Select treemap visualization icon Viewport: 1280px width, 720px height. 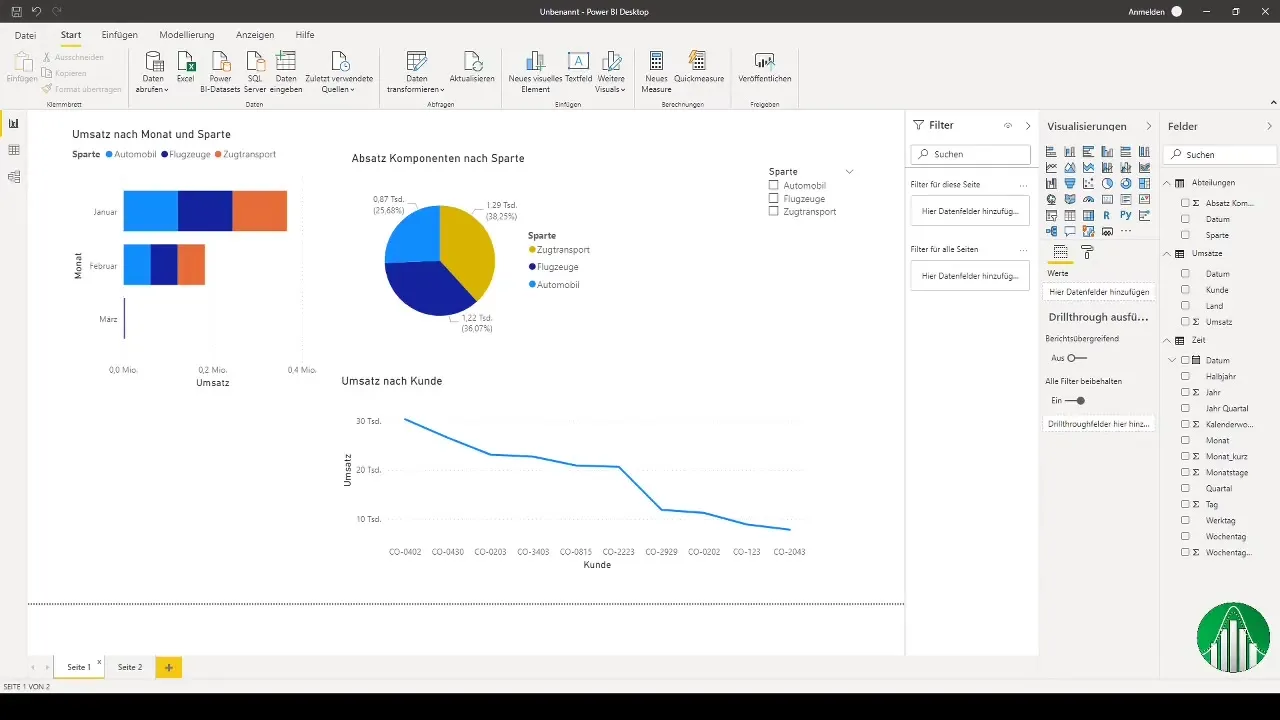click(x=1145, y=184)
